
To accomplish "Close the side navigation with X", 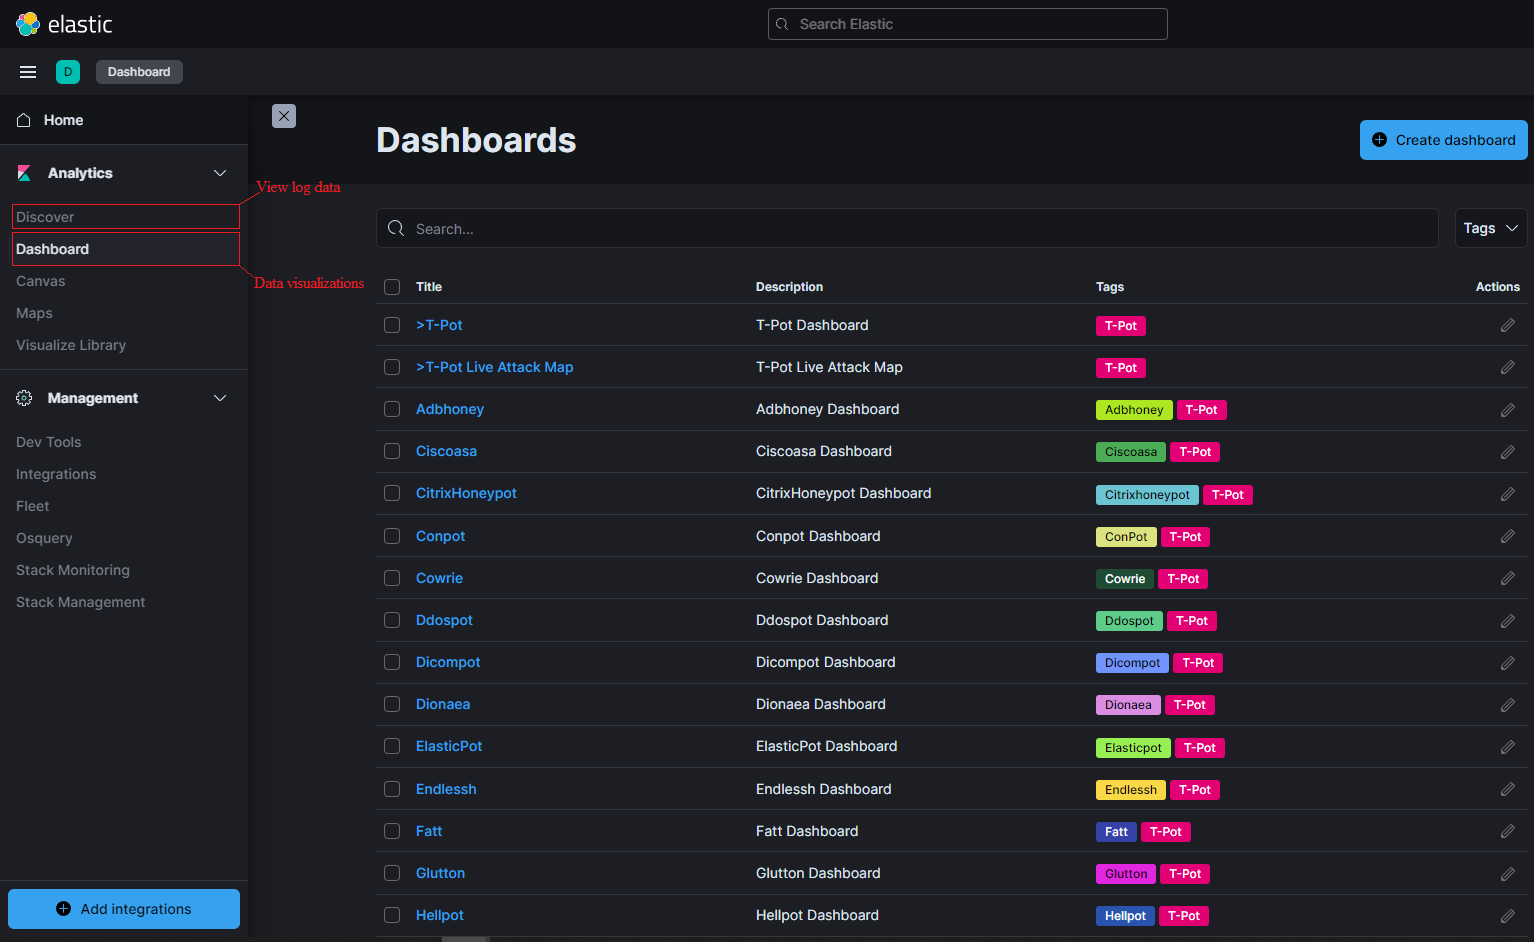I will (x=284, y=116).
